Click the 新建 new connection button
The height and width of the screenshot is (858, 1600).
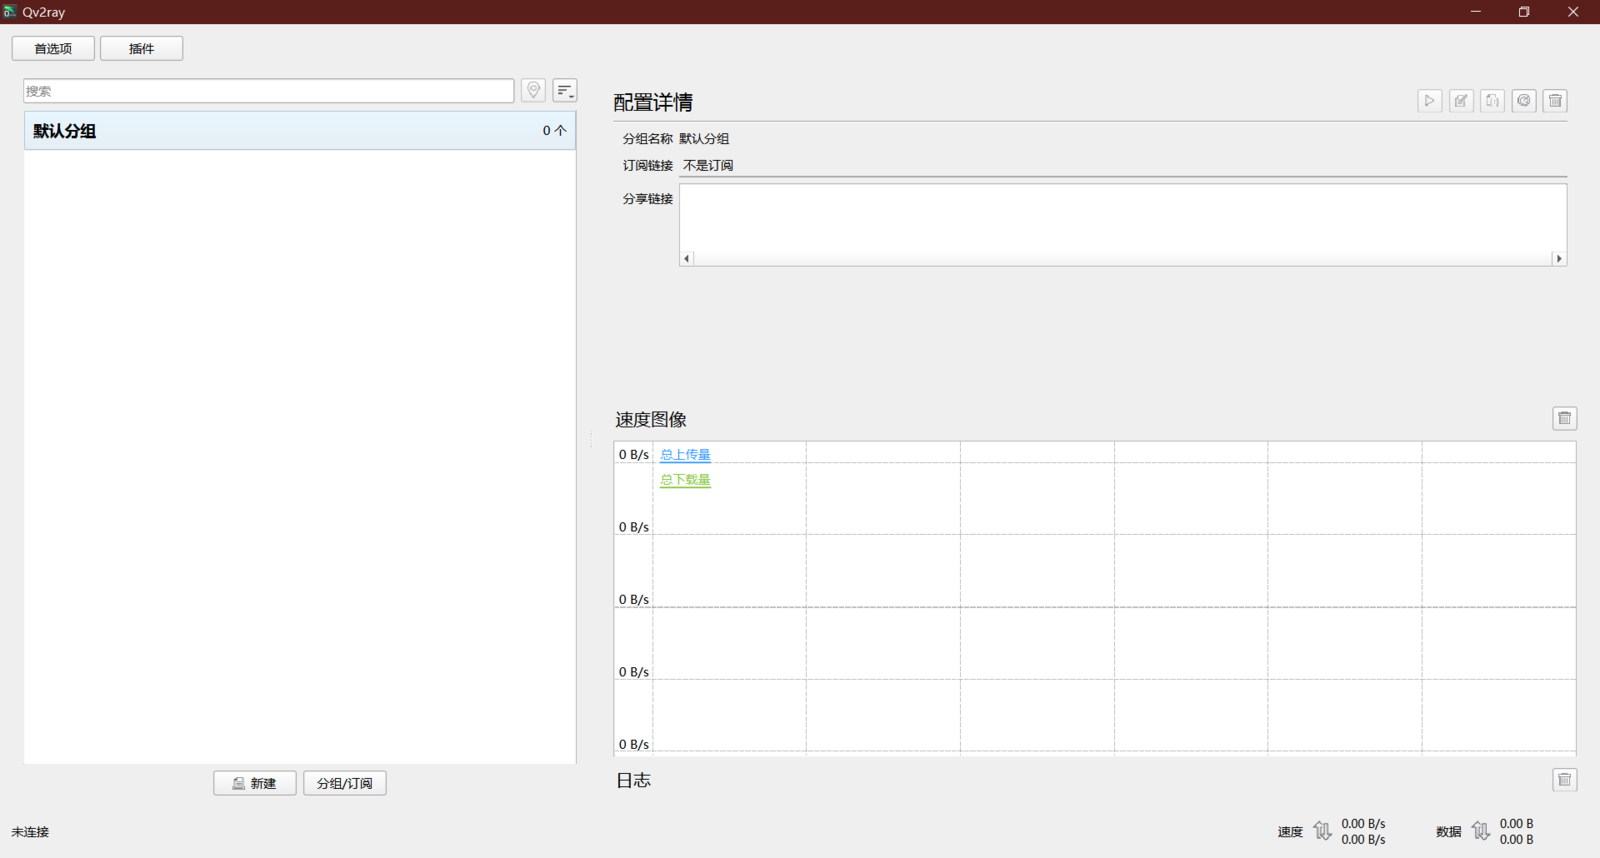click(x=255, y=783)
